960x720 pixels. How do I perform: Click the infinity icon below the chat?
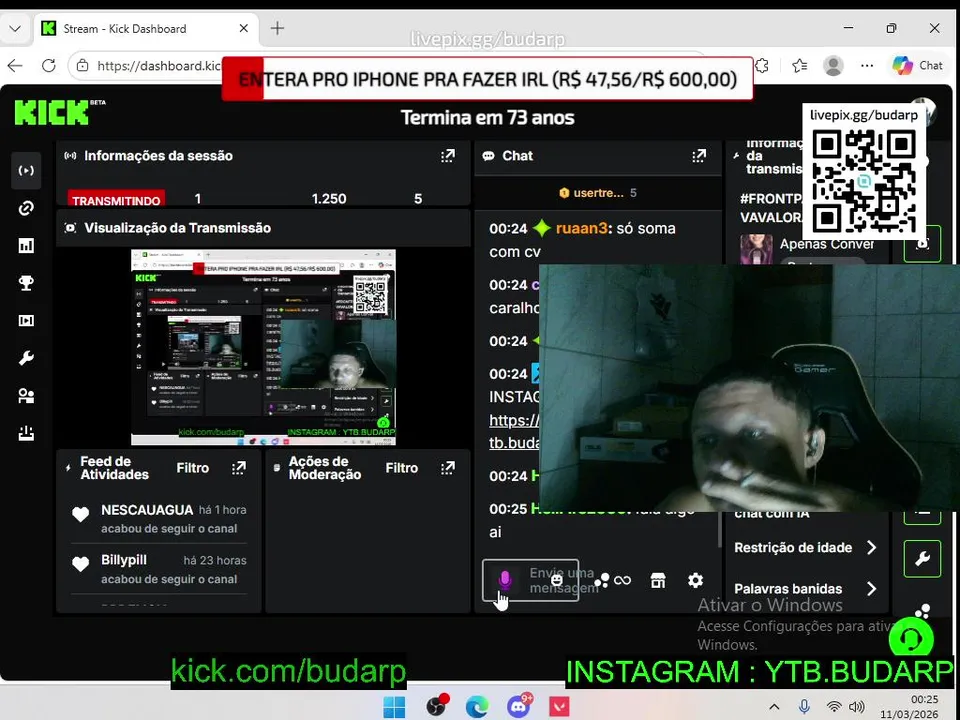click(x=622, y=580)
